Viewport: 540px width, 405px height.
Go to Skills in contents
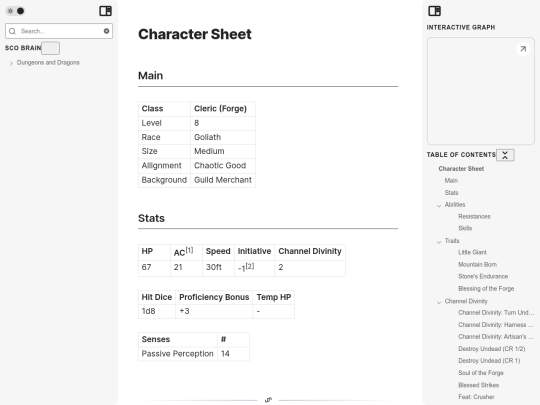[x=465, y=228]
